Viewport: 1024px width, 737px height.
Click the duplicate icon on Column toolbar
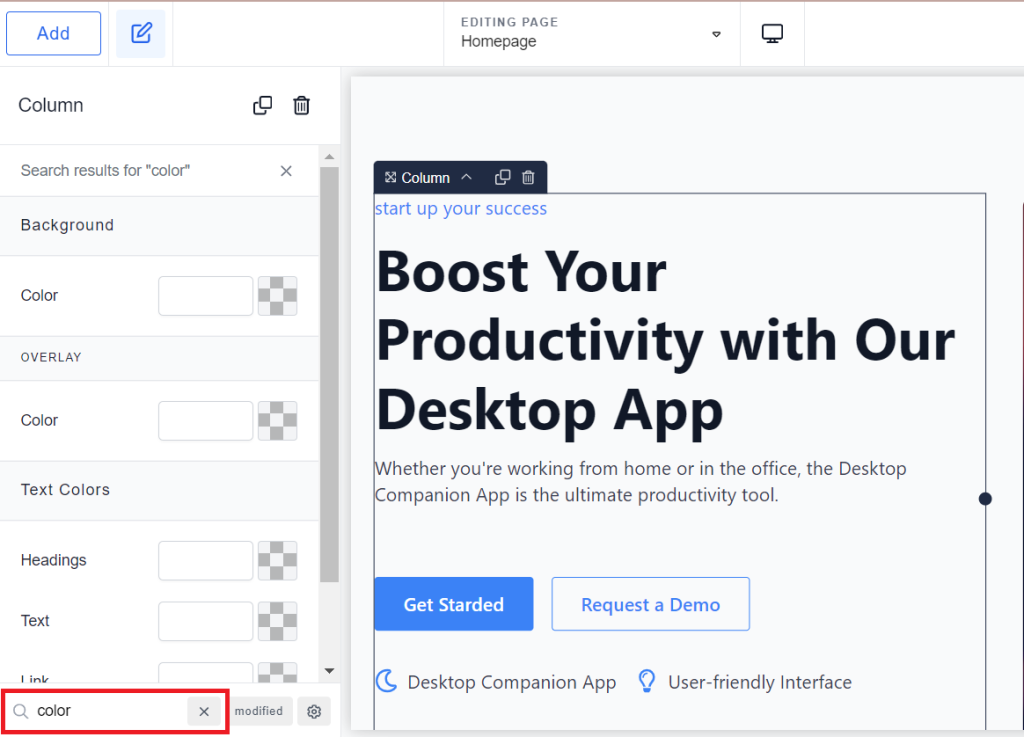point(502,178)
